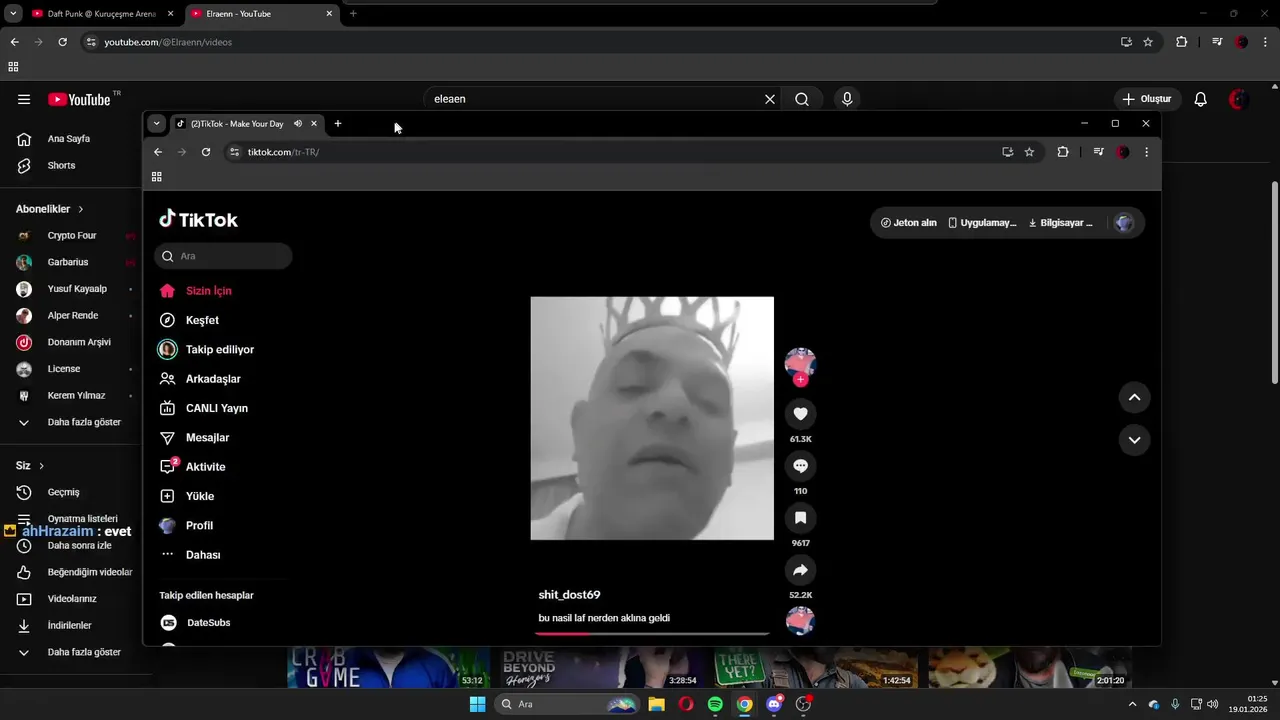Show hidden icons in the system tray
The image size is (1280, 720).
[x=1132, y=704]
